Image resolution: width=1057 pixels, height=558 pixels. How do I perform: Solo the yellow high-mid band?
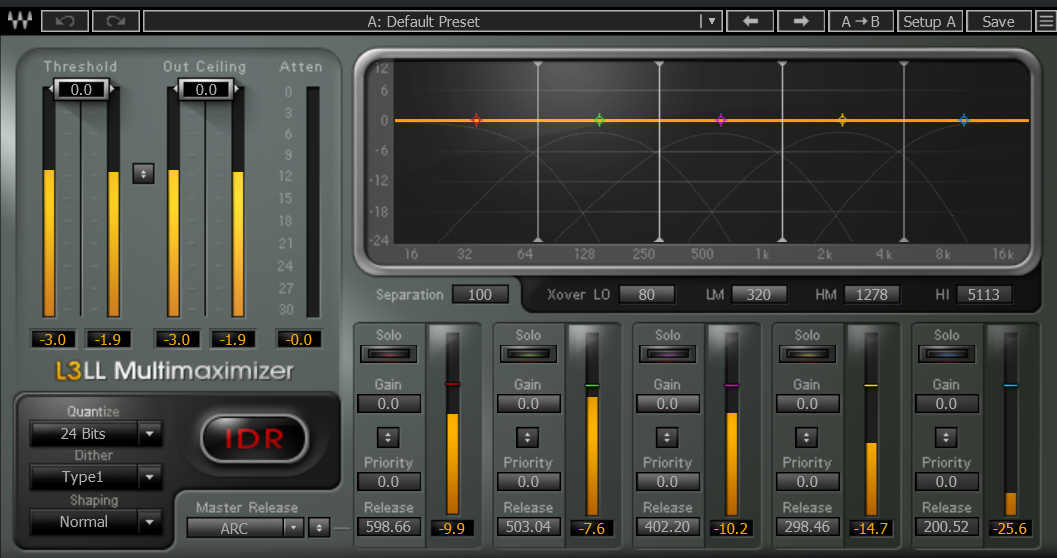807,353
